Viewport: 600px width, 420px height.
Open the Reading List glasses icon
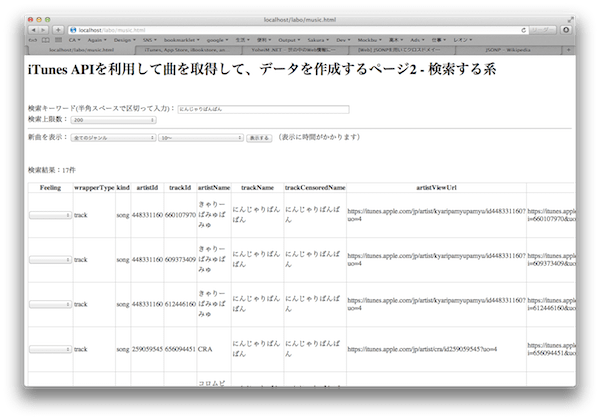[x=33, y=40]
